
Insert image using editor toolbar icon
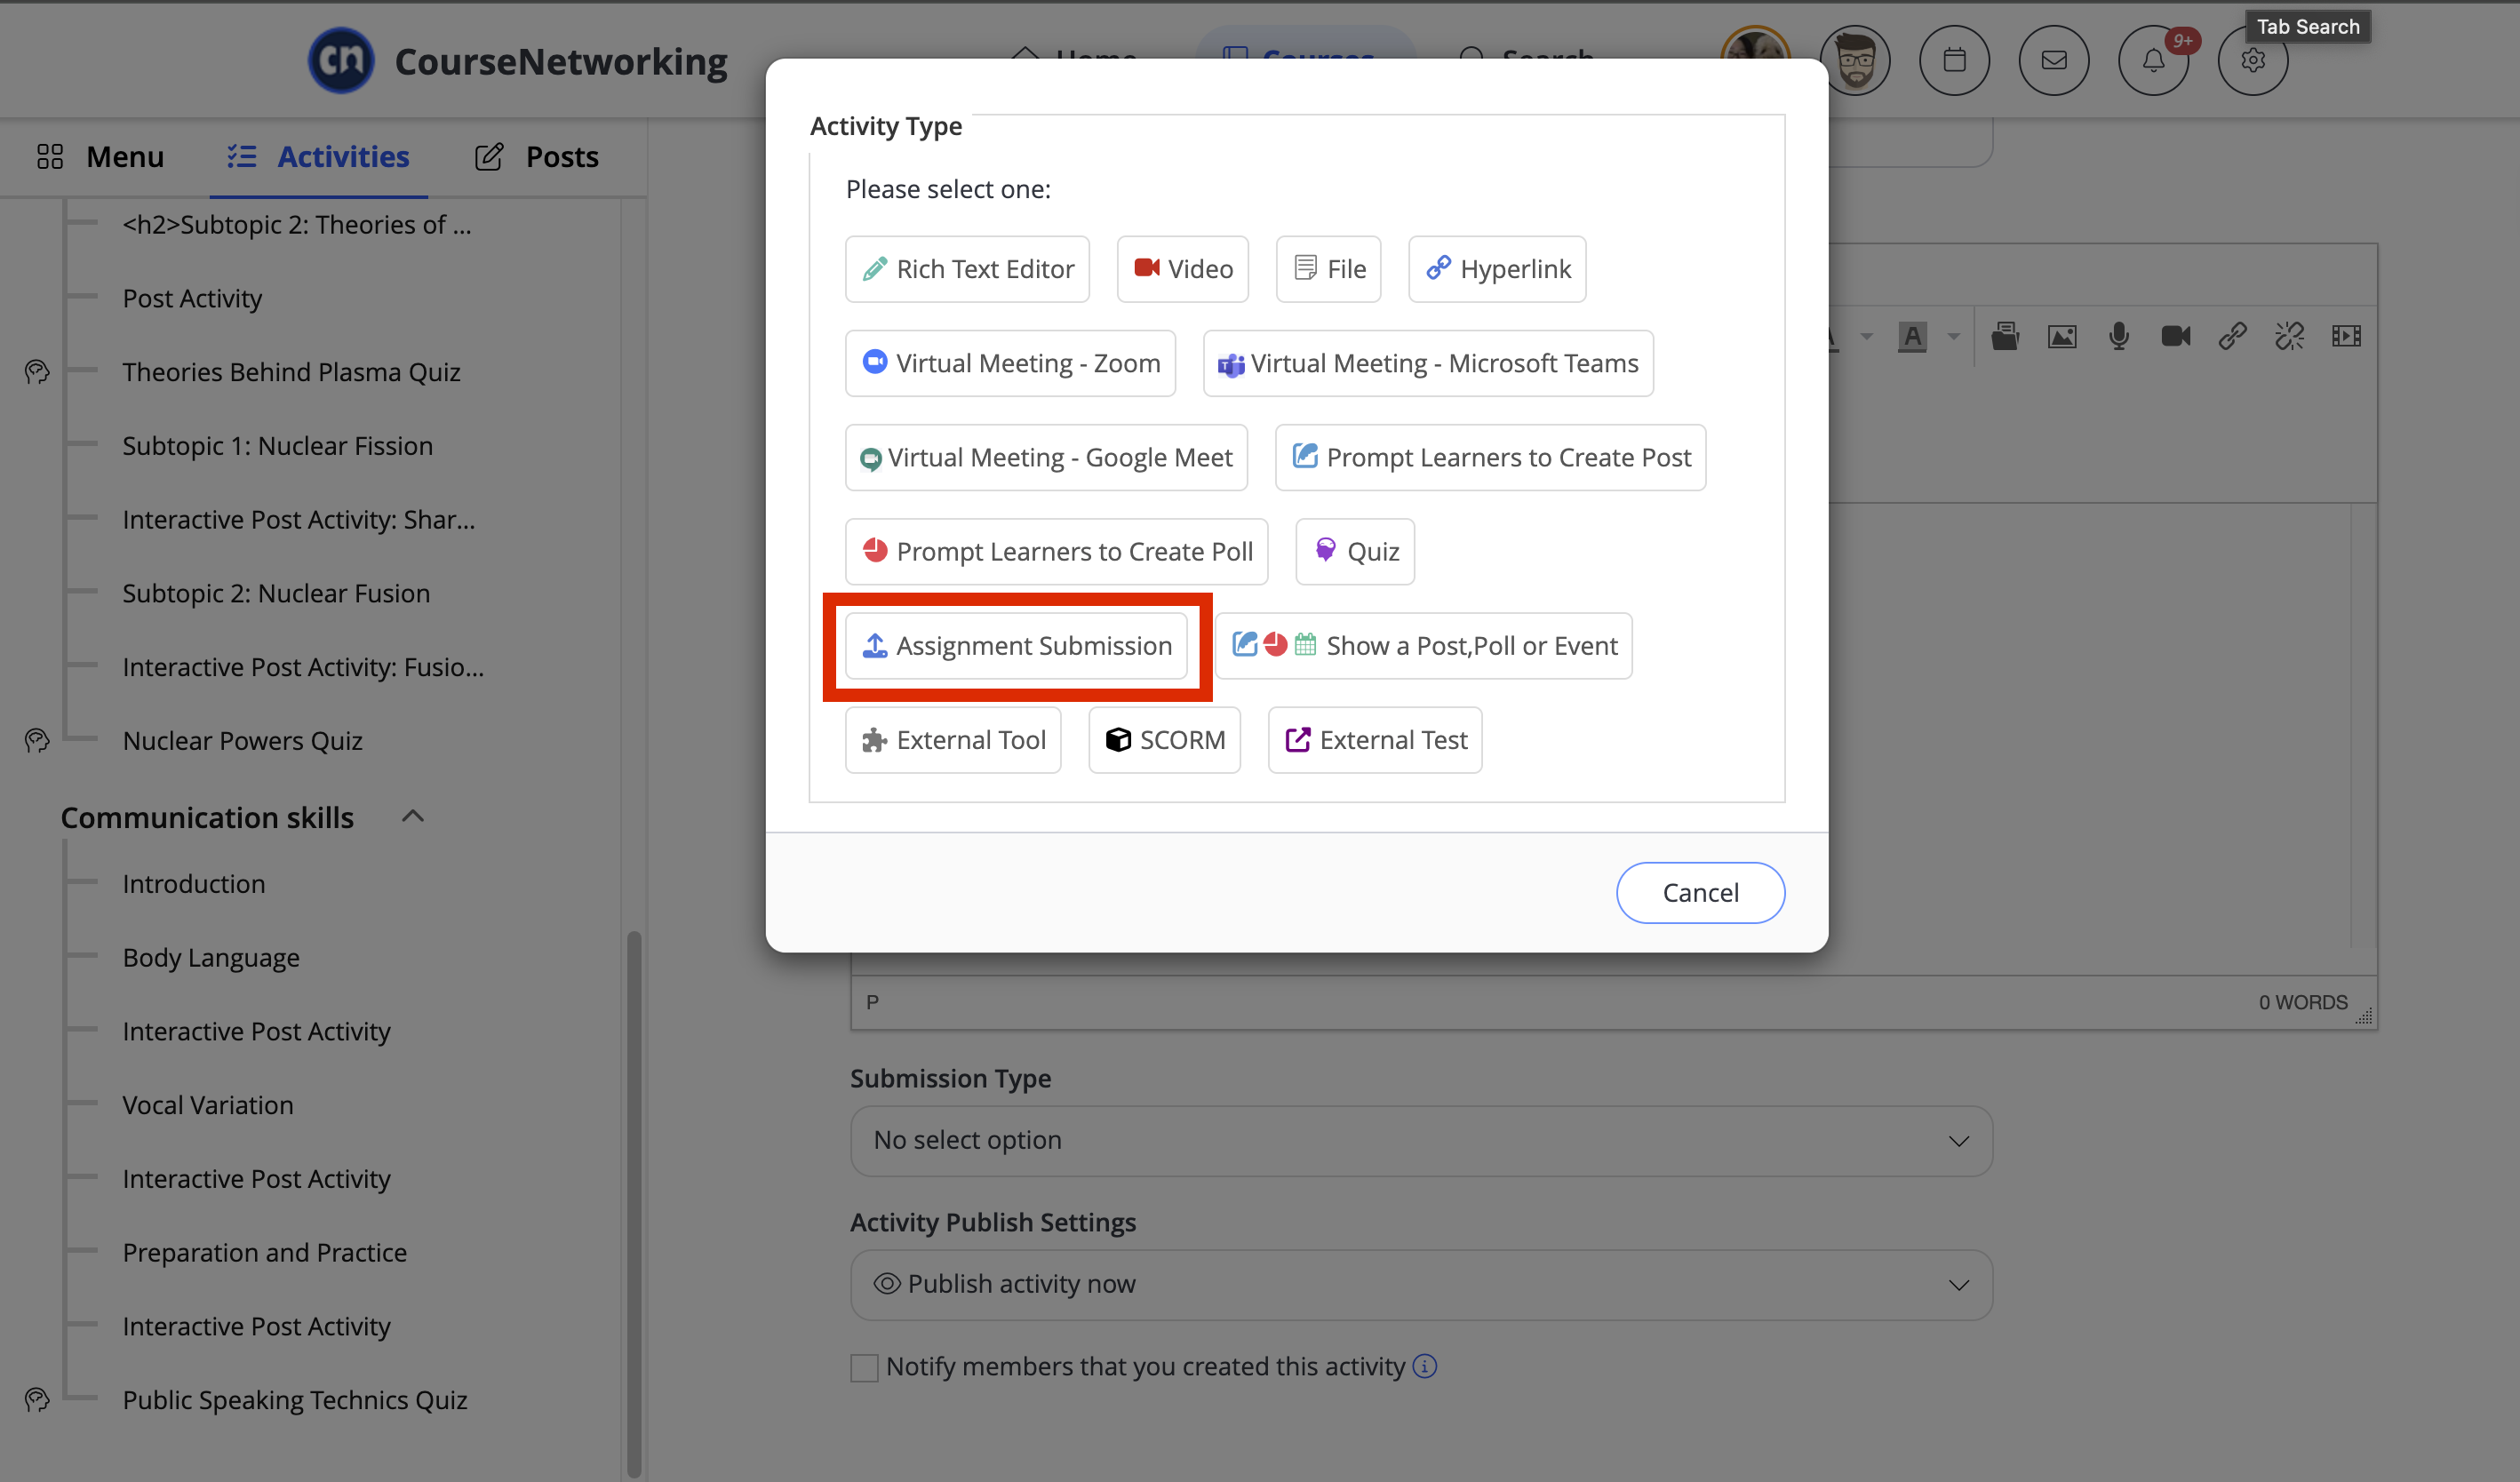2061,336
